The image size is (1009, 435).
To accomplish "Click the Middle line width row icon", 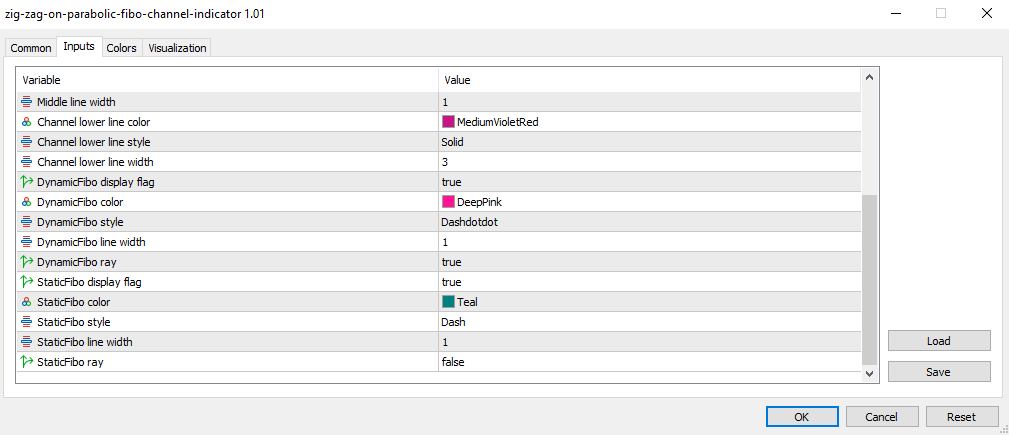I will pyautogui.click(x=27, y=102).
